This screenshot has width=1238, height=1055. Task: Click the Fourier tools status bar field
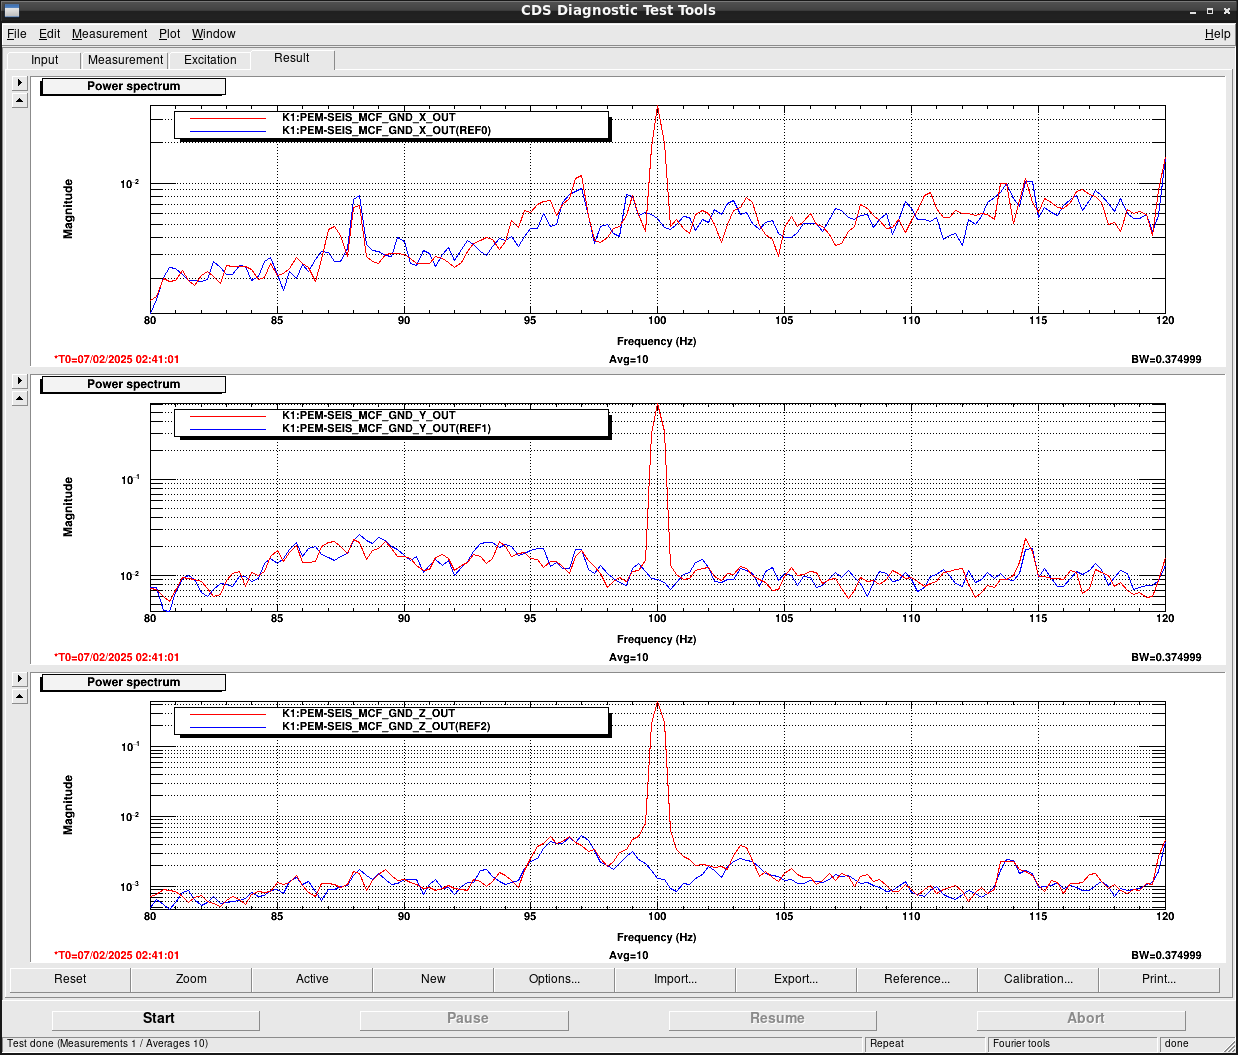click(1074, 1043)
